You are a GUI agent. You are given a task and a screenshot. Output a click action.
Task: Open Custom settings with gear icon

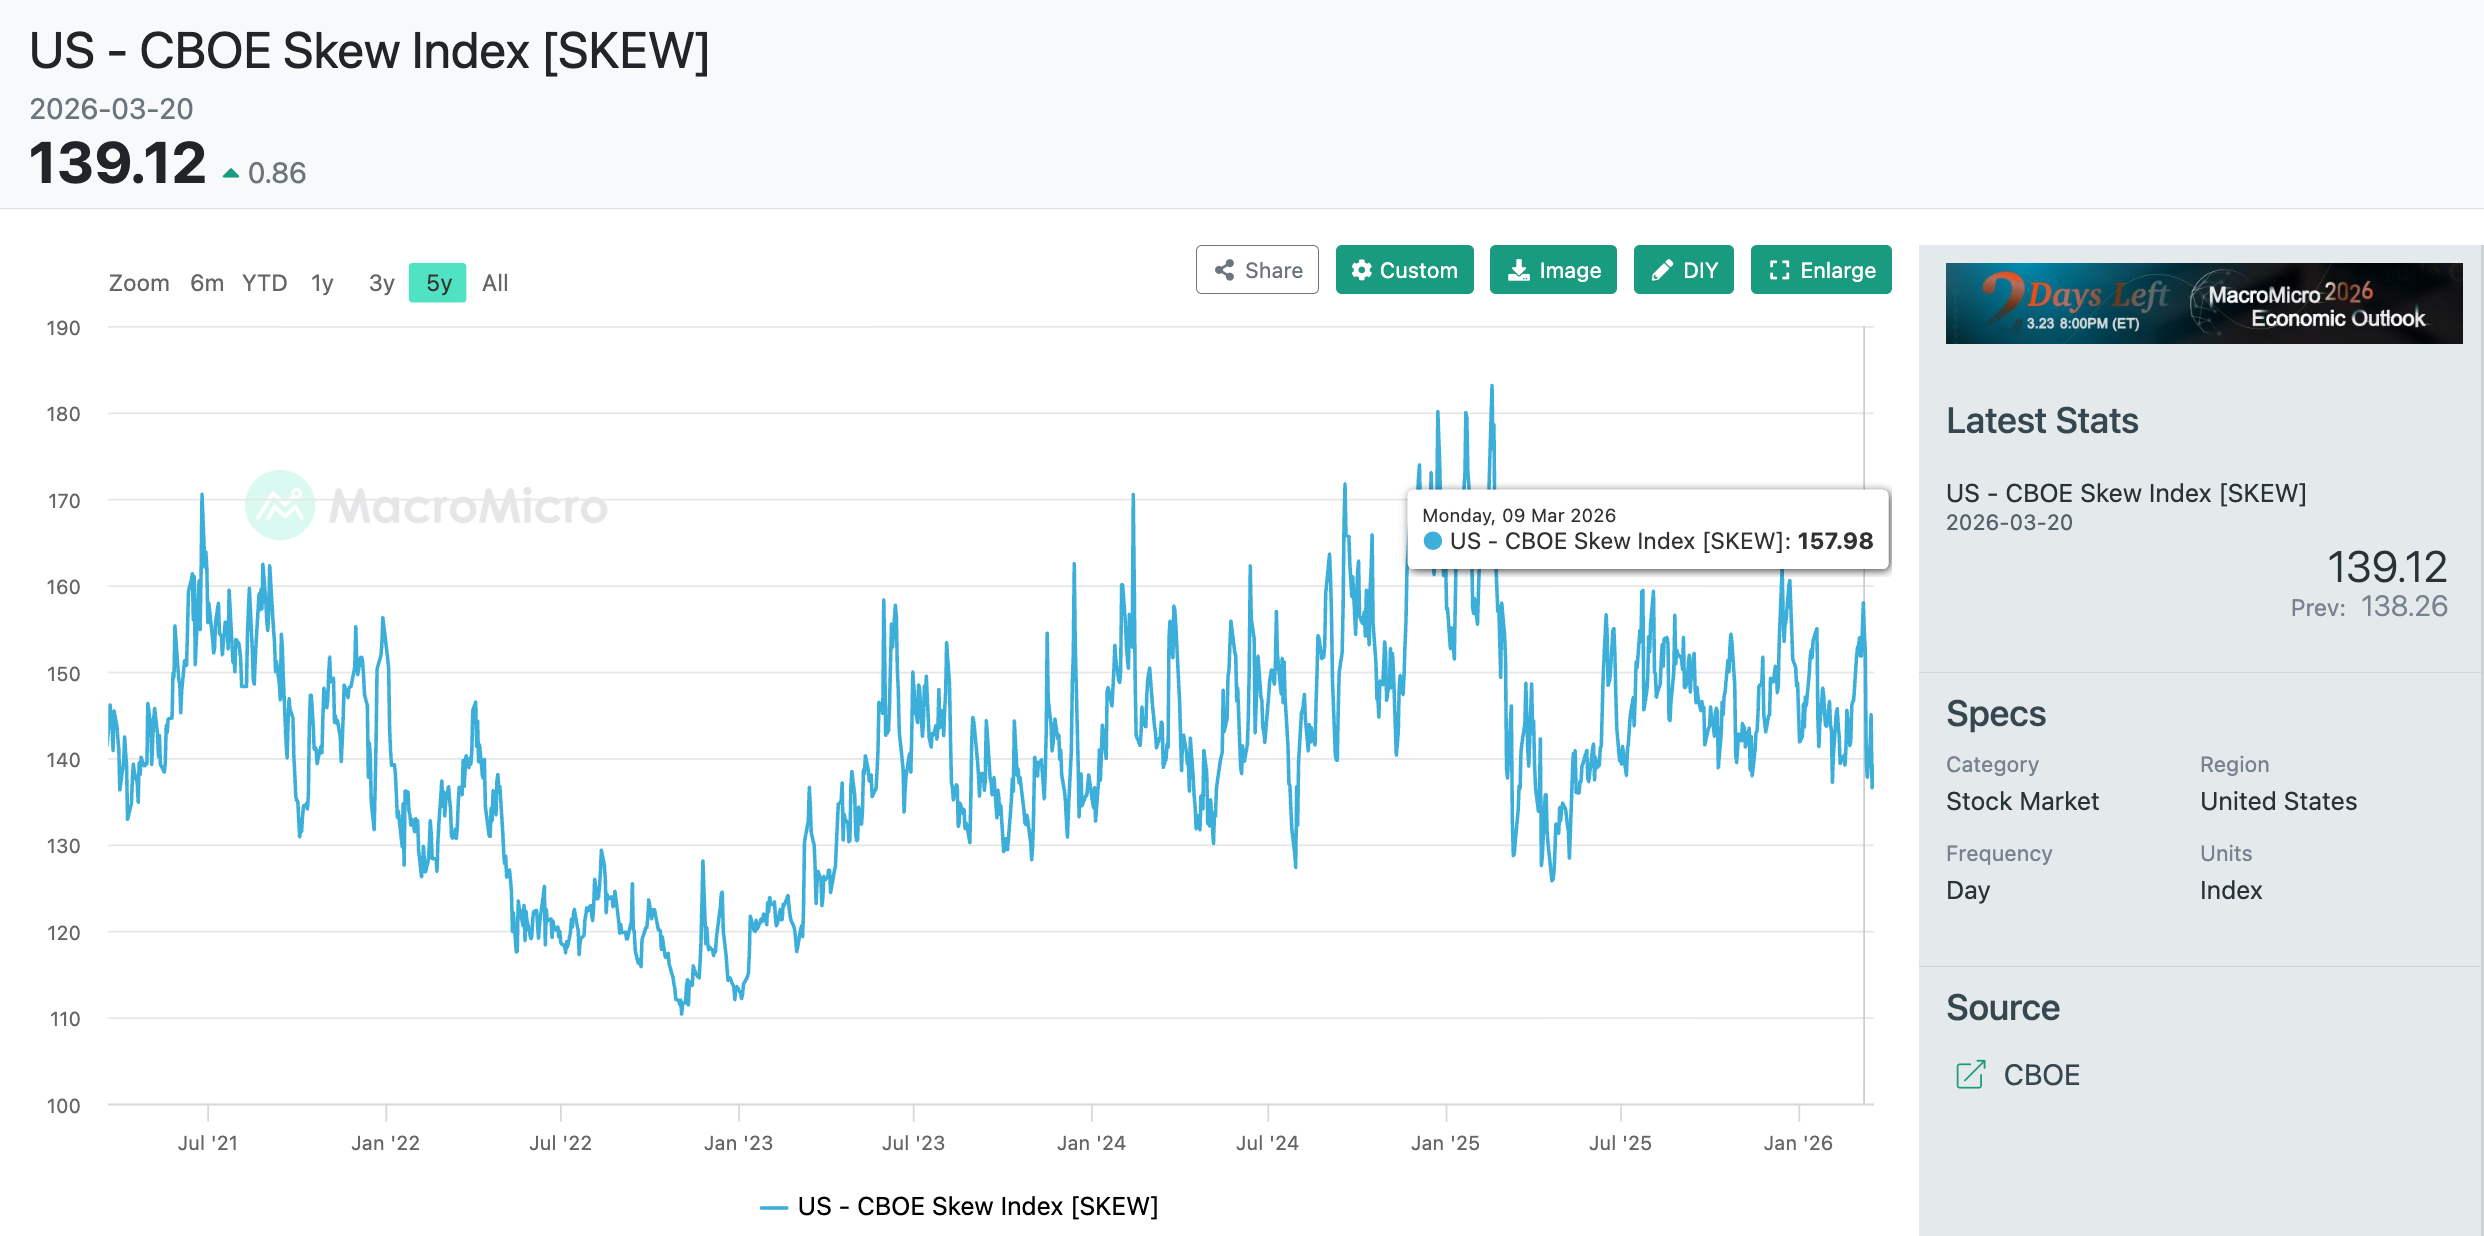point(1404,270)
